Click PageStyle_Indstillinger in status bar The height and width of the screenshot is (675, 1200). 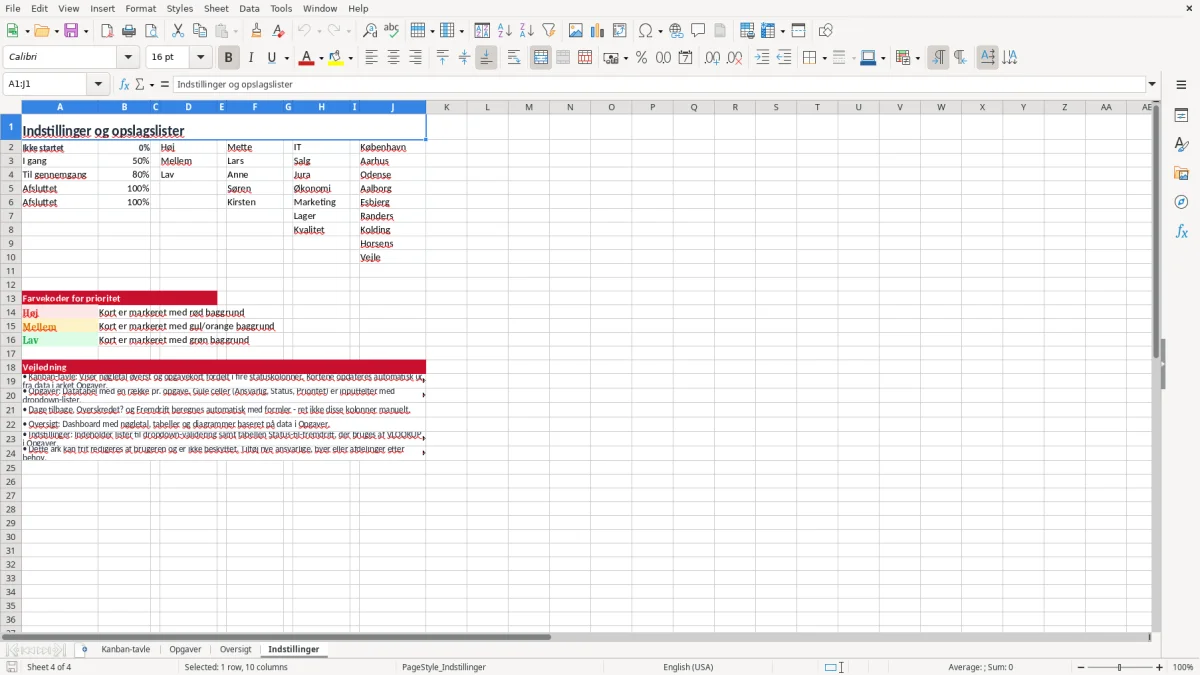(443, 667)
